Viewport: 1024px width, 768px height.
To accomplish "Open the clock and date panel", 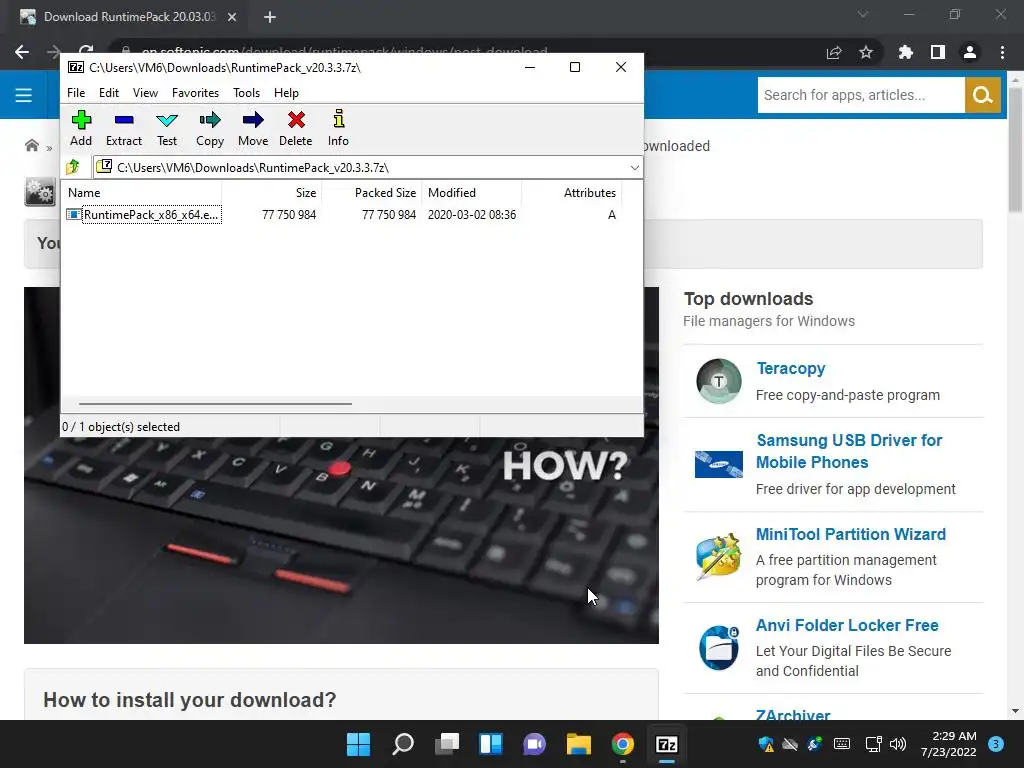I will coord(948,744).
